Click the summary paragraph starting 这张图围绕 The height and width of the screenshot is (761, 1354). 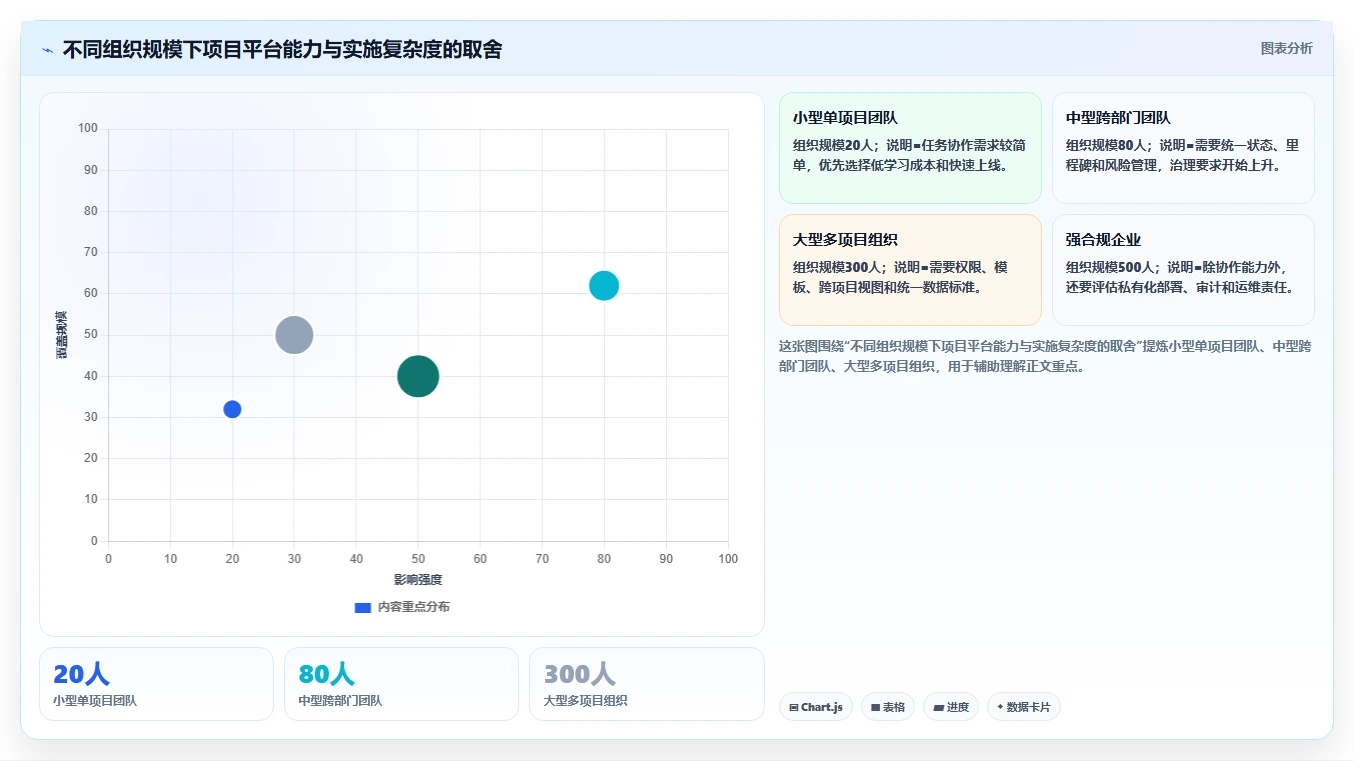(1045, 356)
